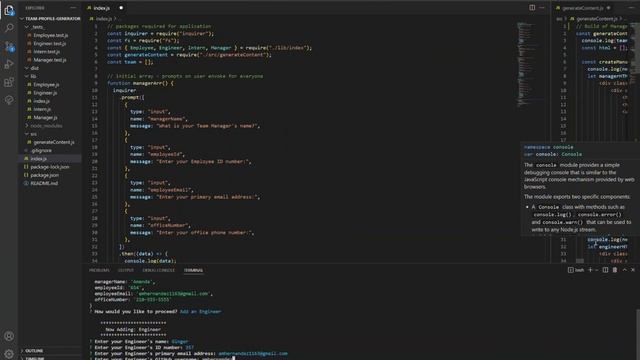Open generateContent.js under src folder
The height and width of the screenshot is (360, 640).
tap(50, 142)
